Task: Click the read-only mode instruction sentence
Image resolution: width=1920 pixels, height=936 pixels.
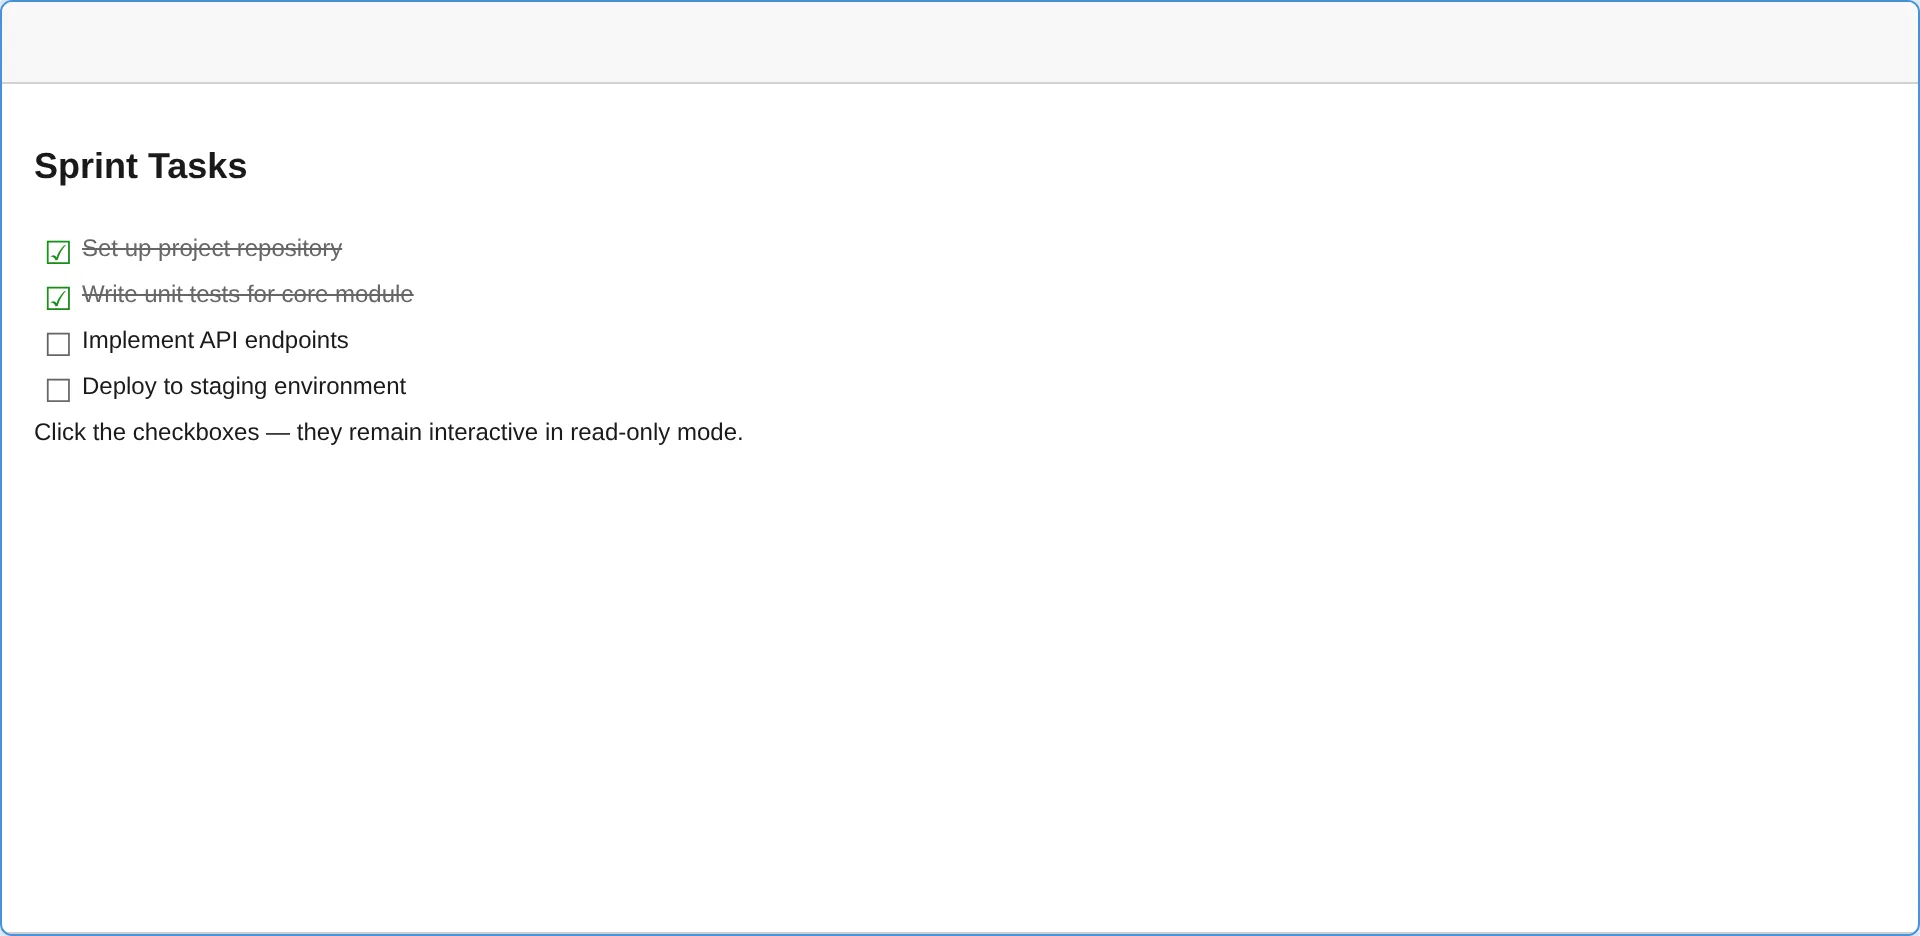Action: click(388, 432)
